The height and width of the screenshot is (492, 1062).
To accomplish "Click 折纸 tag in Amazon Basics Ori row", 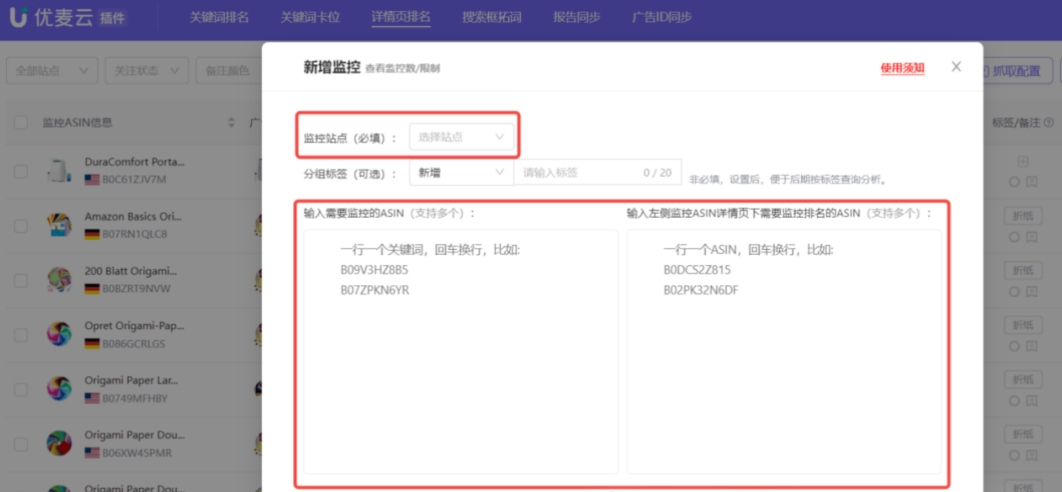I will pos(1023,216).
